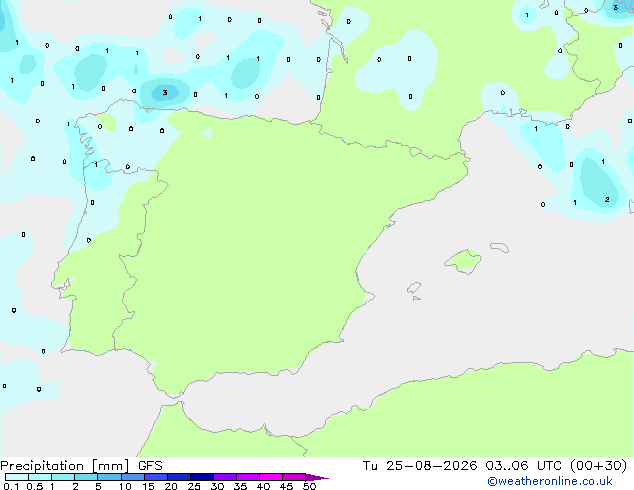Click Mallorca island on the map
Screen dimensions: 634x490
tap(464, 261)
